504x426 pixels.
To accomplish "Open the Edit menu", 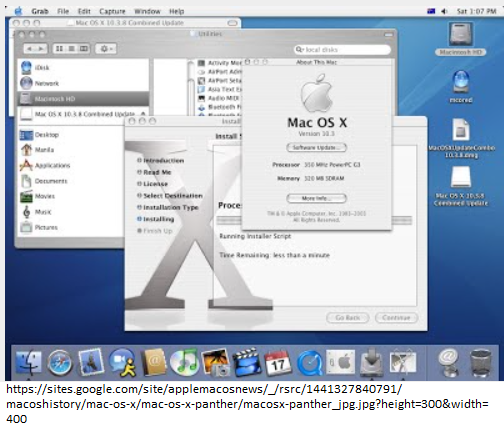I will [x=84, y=11].
